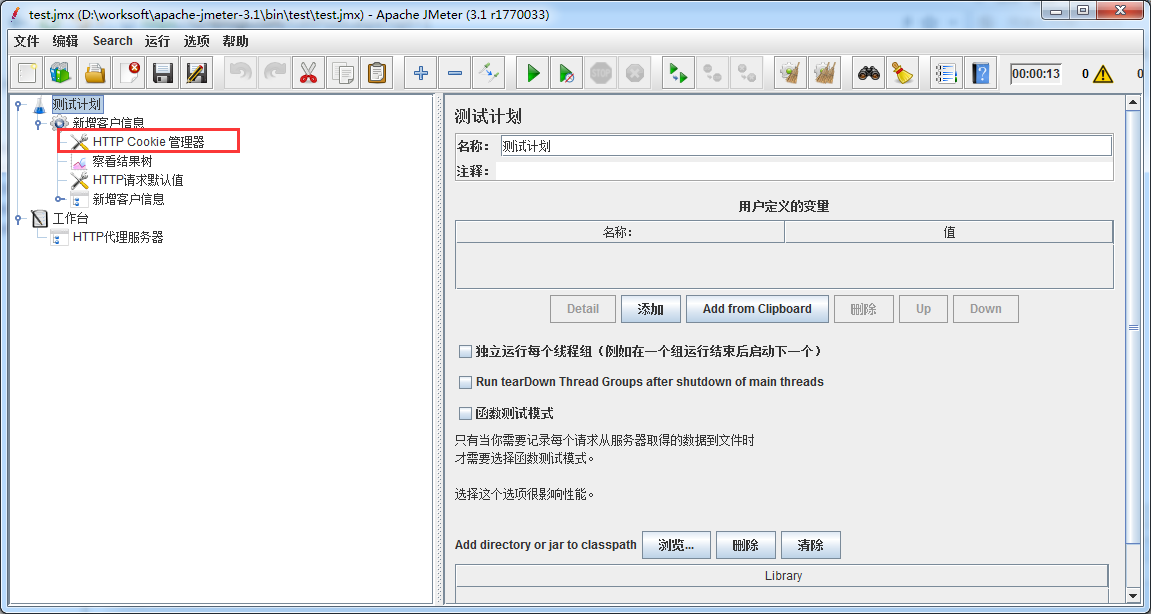Image resolution: width=1151 pixels, height=614 pixels.
Task: Click the Undo arrow icon
Action: (241, 73)
